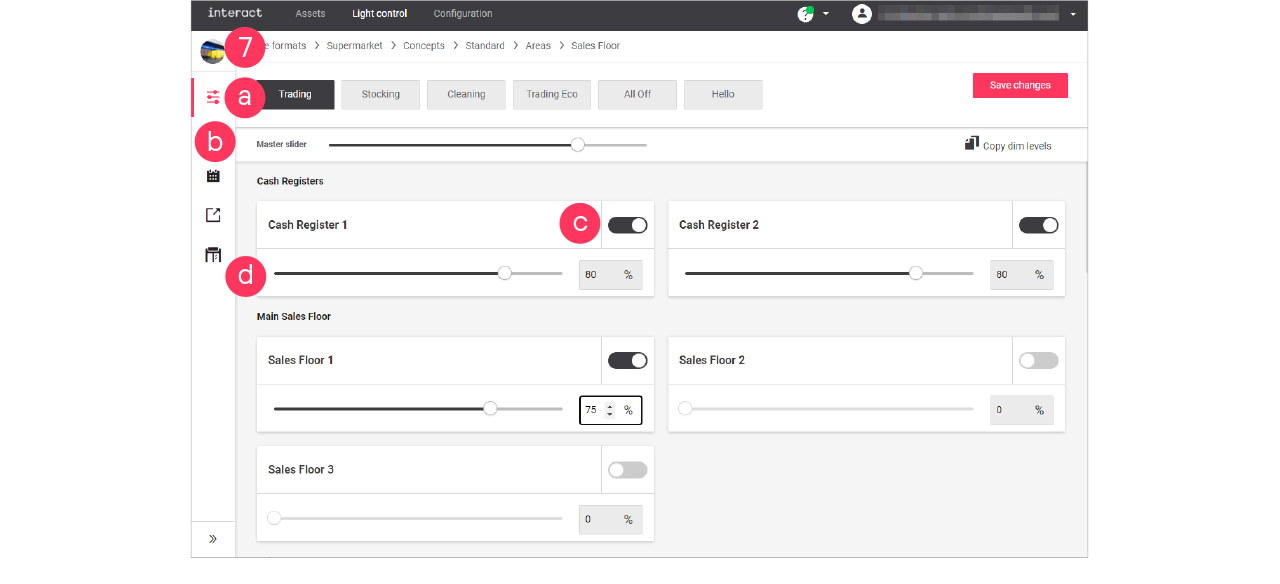
Task: Switch to the Stocking scene tab
Action: click(380, 94)
